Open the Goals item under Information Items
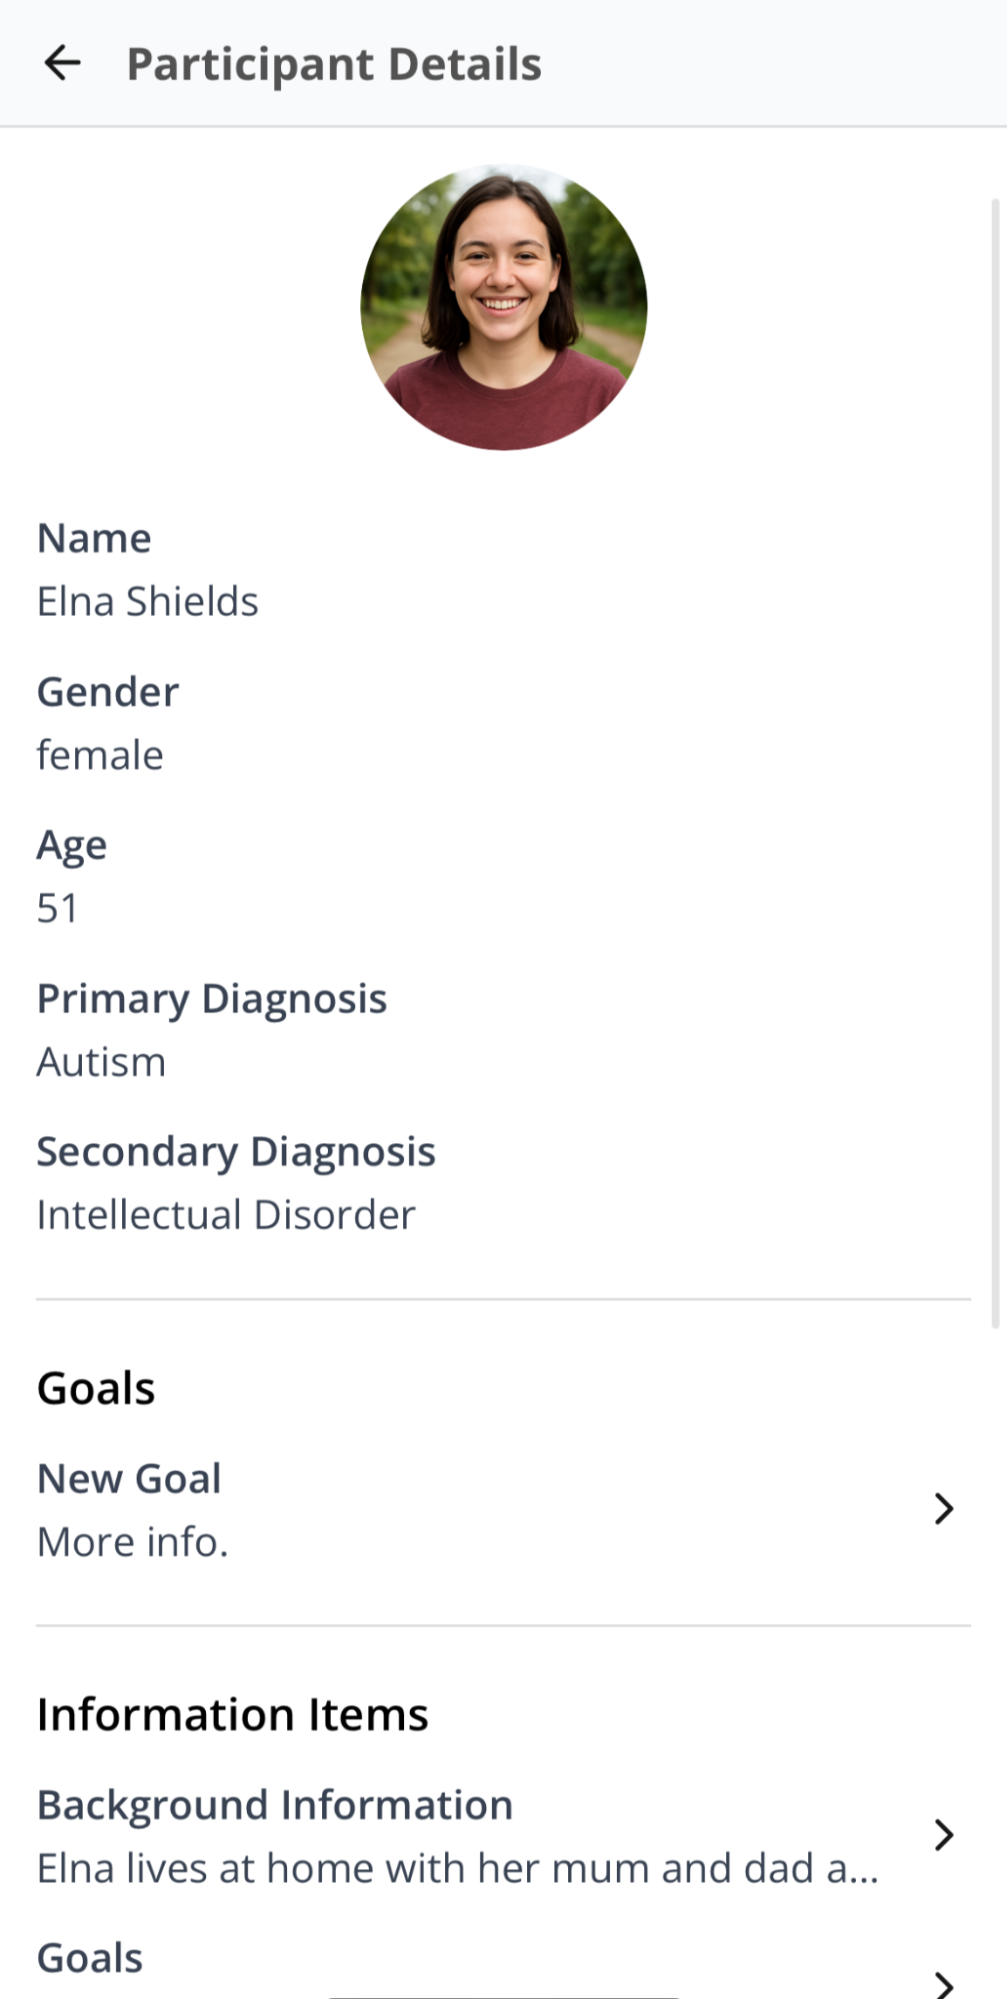Screen dimensions: 1008x1999 90,1958
